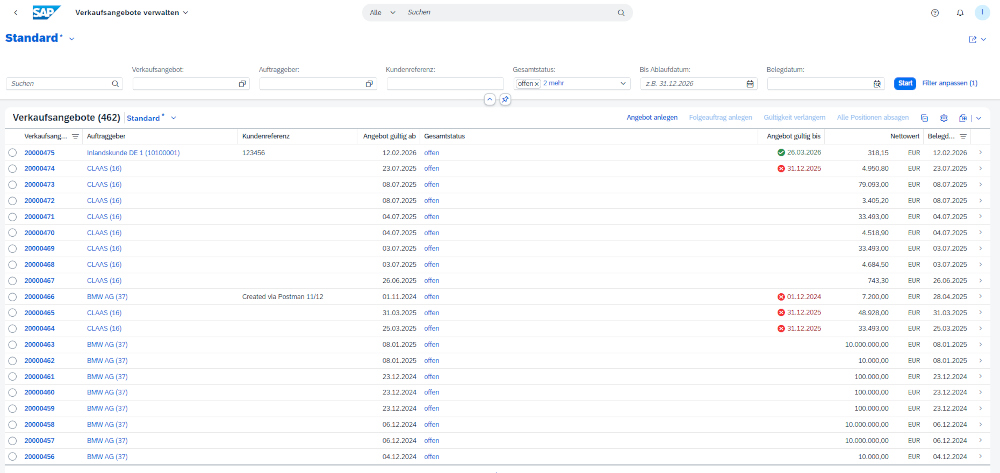The image size is (1000, 473).
Task: Open the notifications bell
Action: (x=960, y=13)
